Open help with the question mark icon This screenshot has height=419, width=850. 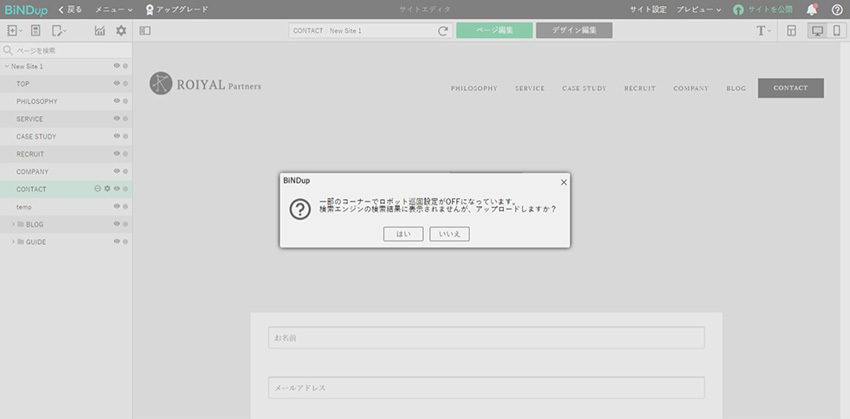(x=837, y=9)
